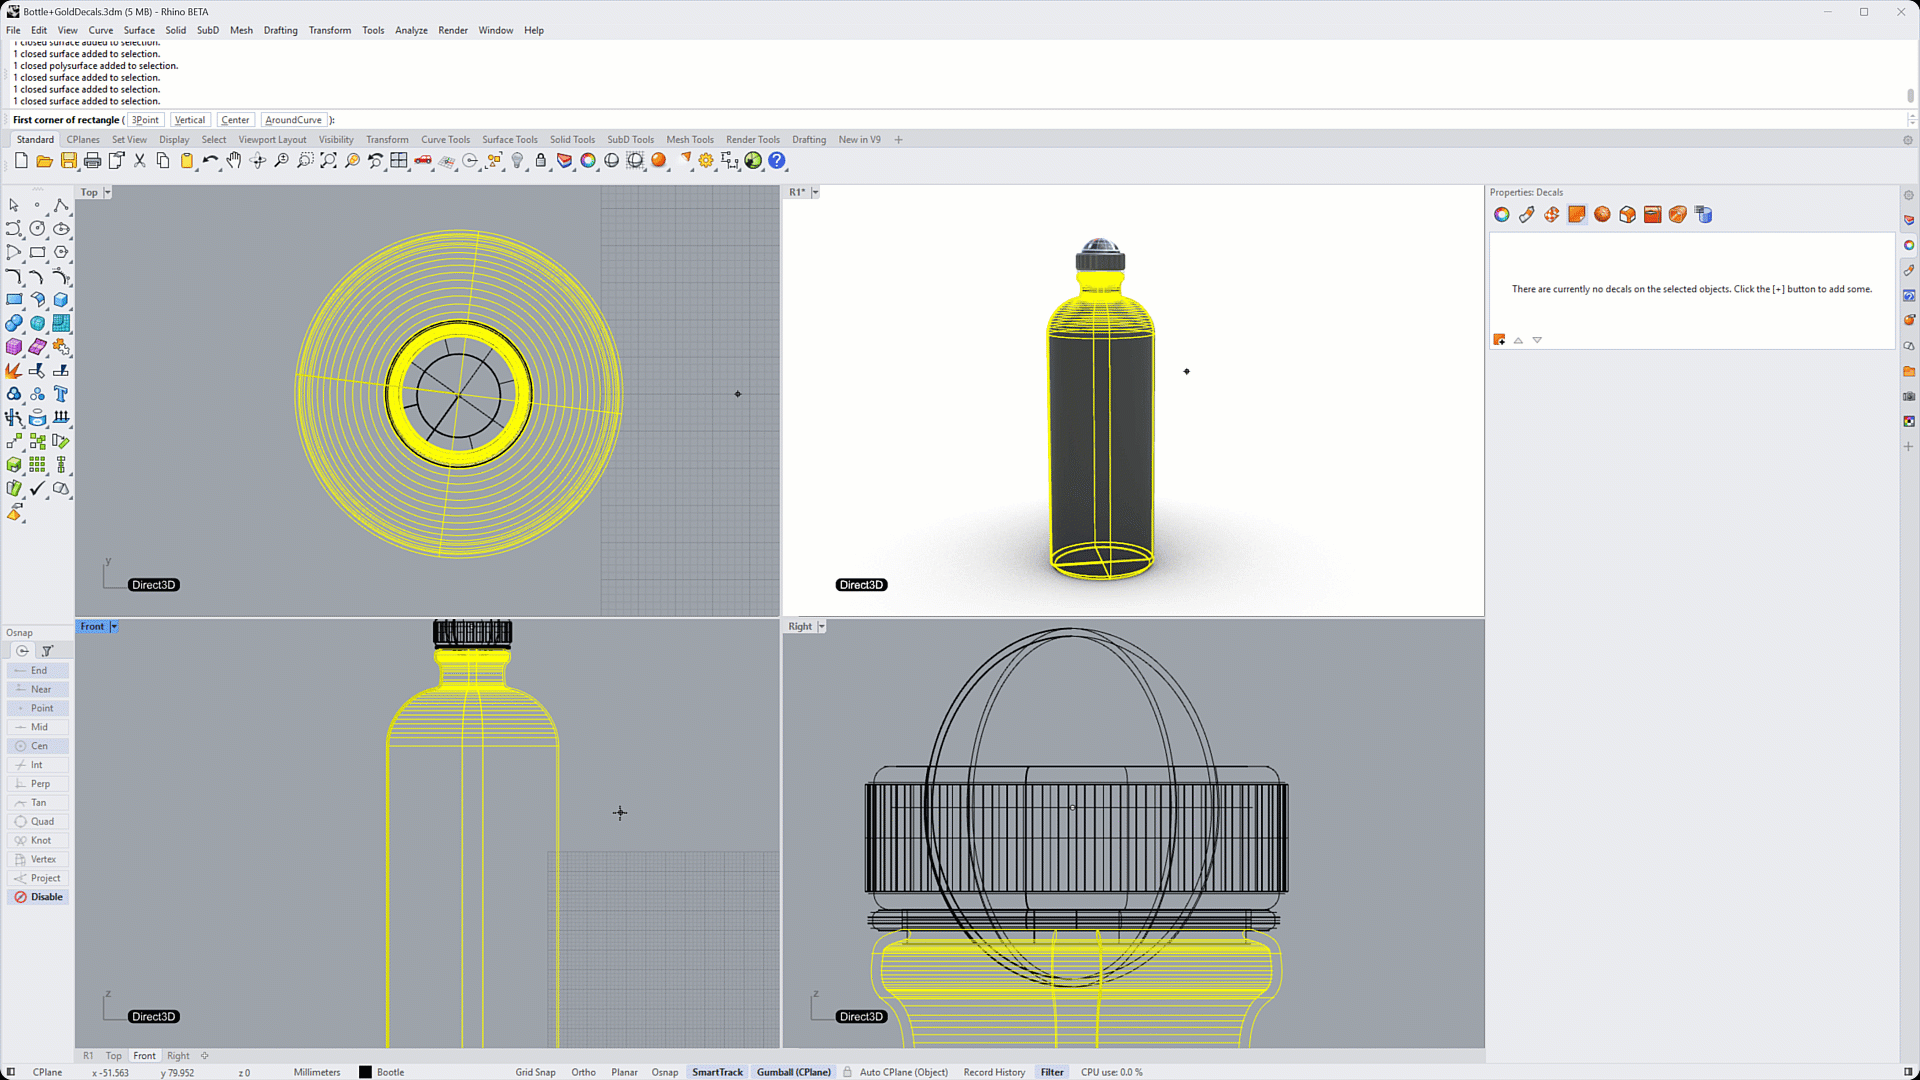
Task: Click the four-viewports layout icon
Action: (x=399, y=161)
